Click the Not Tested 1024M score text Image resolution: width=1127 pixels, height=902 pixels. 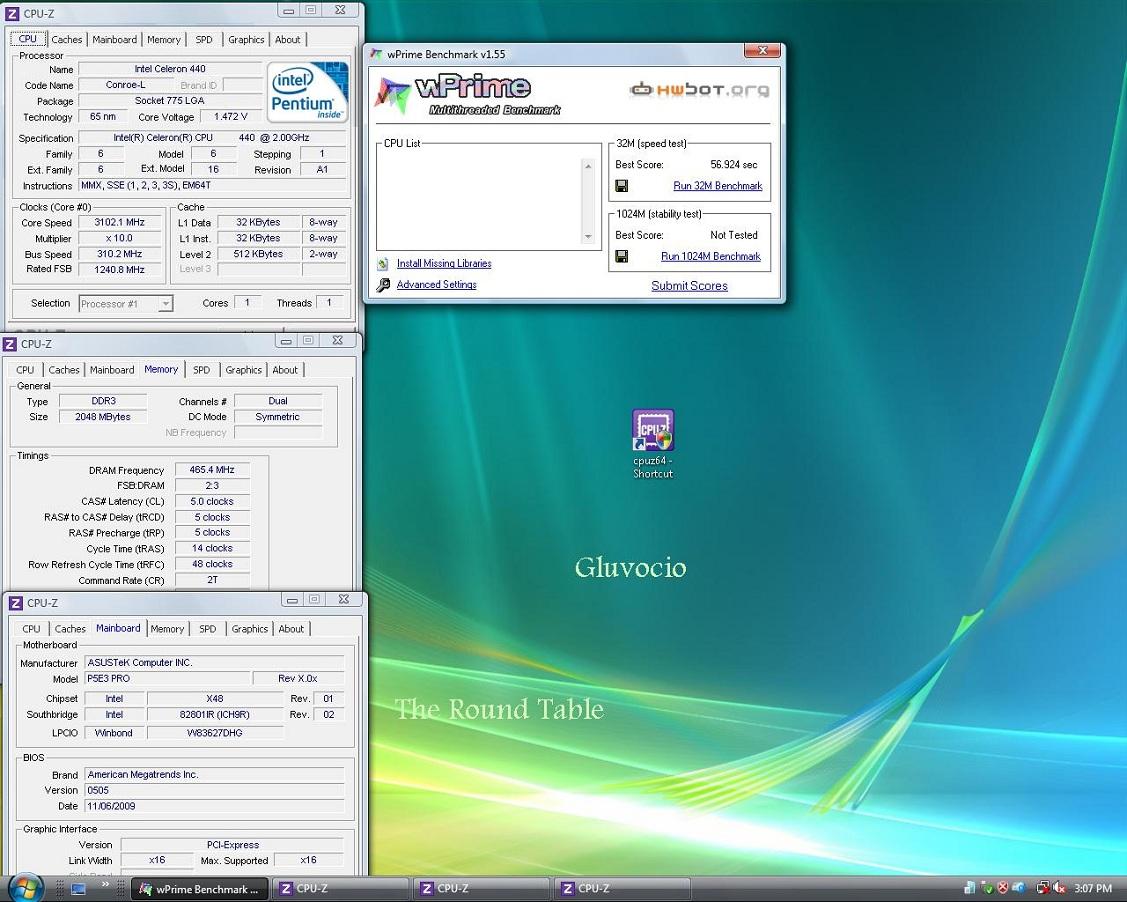(x=734, y=235)
